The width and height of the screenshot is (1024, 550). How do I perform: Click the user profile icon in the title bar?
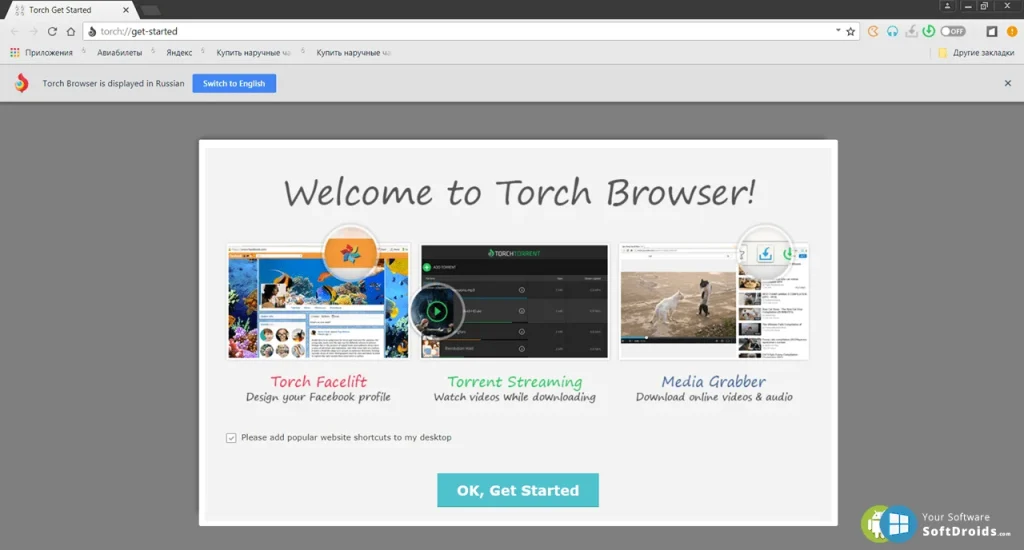click(x=948, y=6)
